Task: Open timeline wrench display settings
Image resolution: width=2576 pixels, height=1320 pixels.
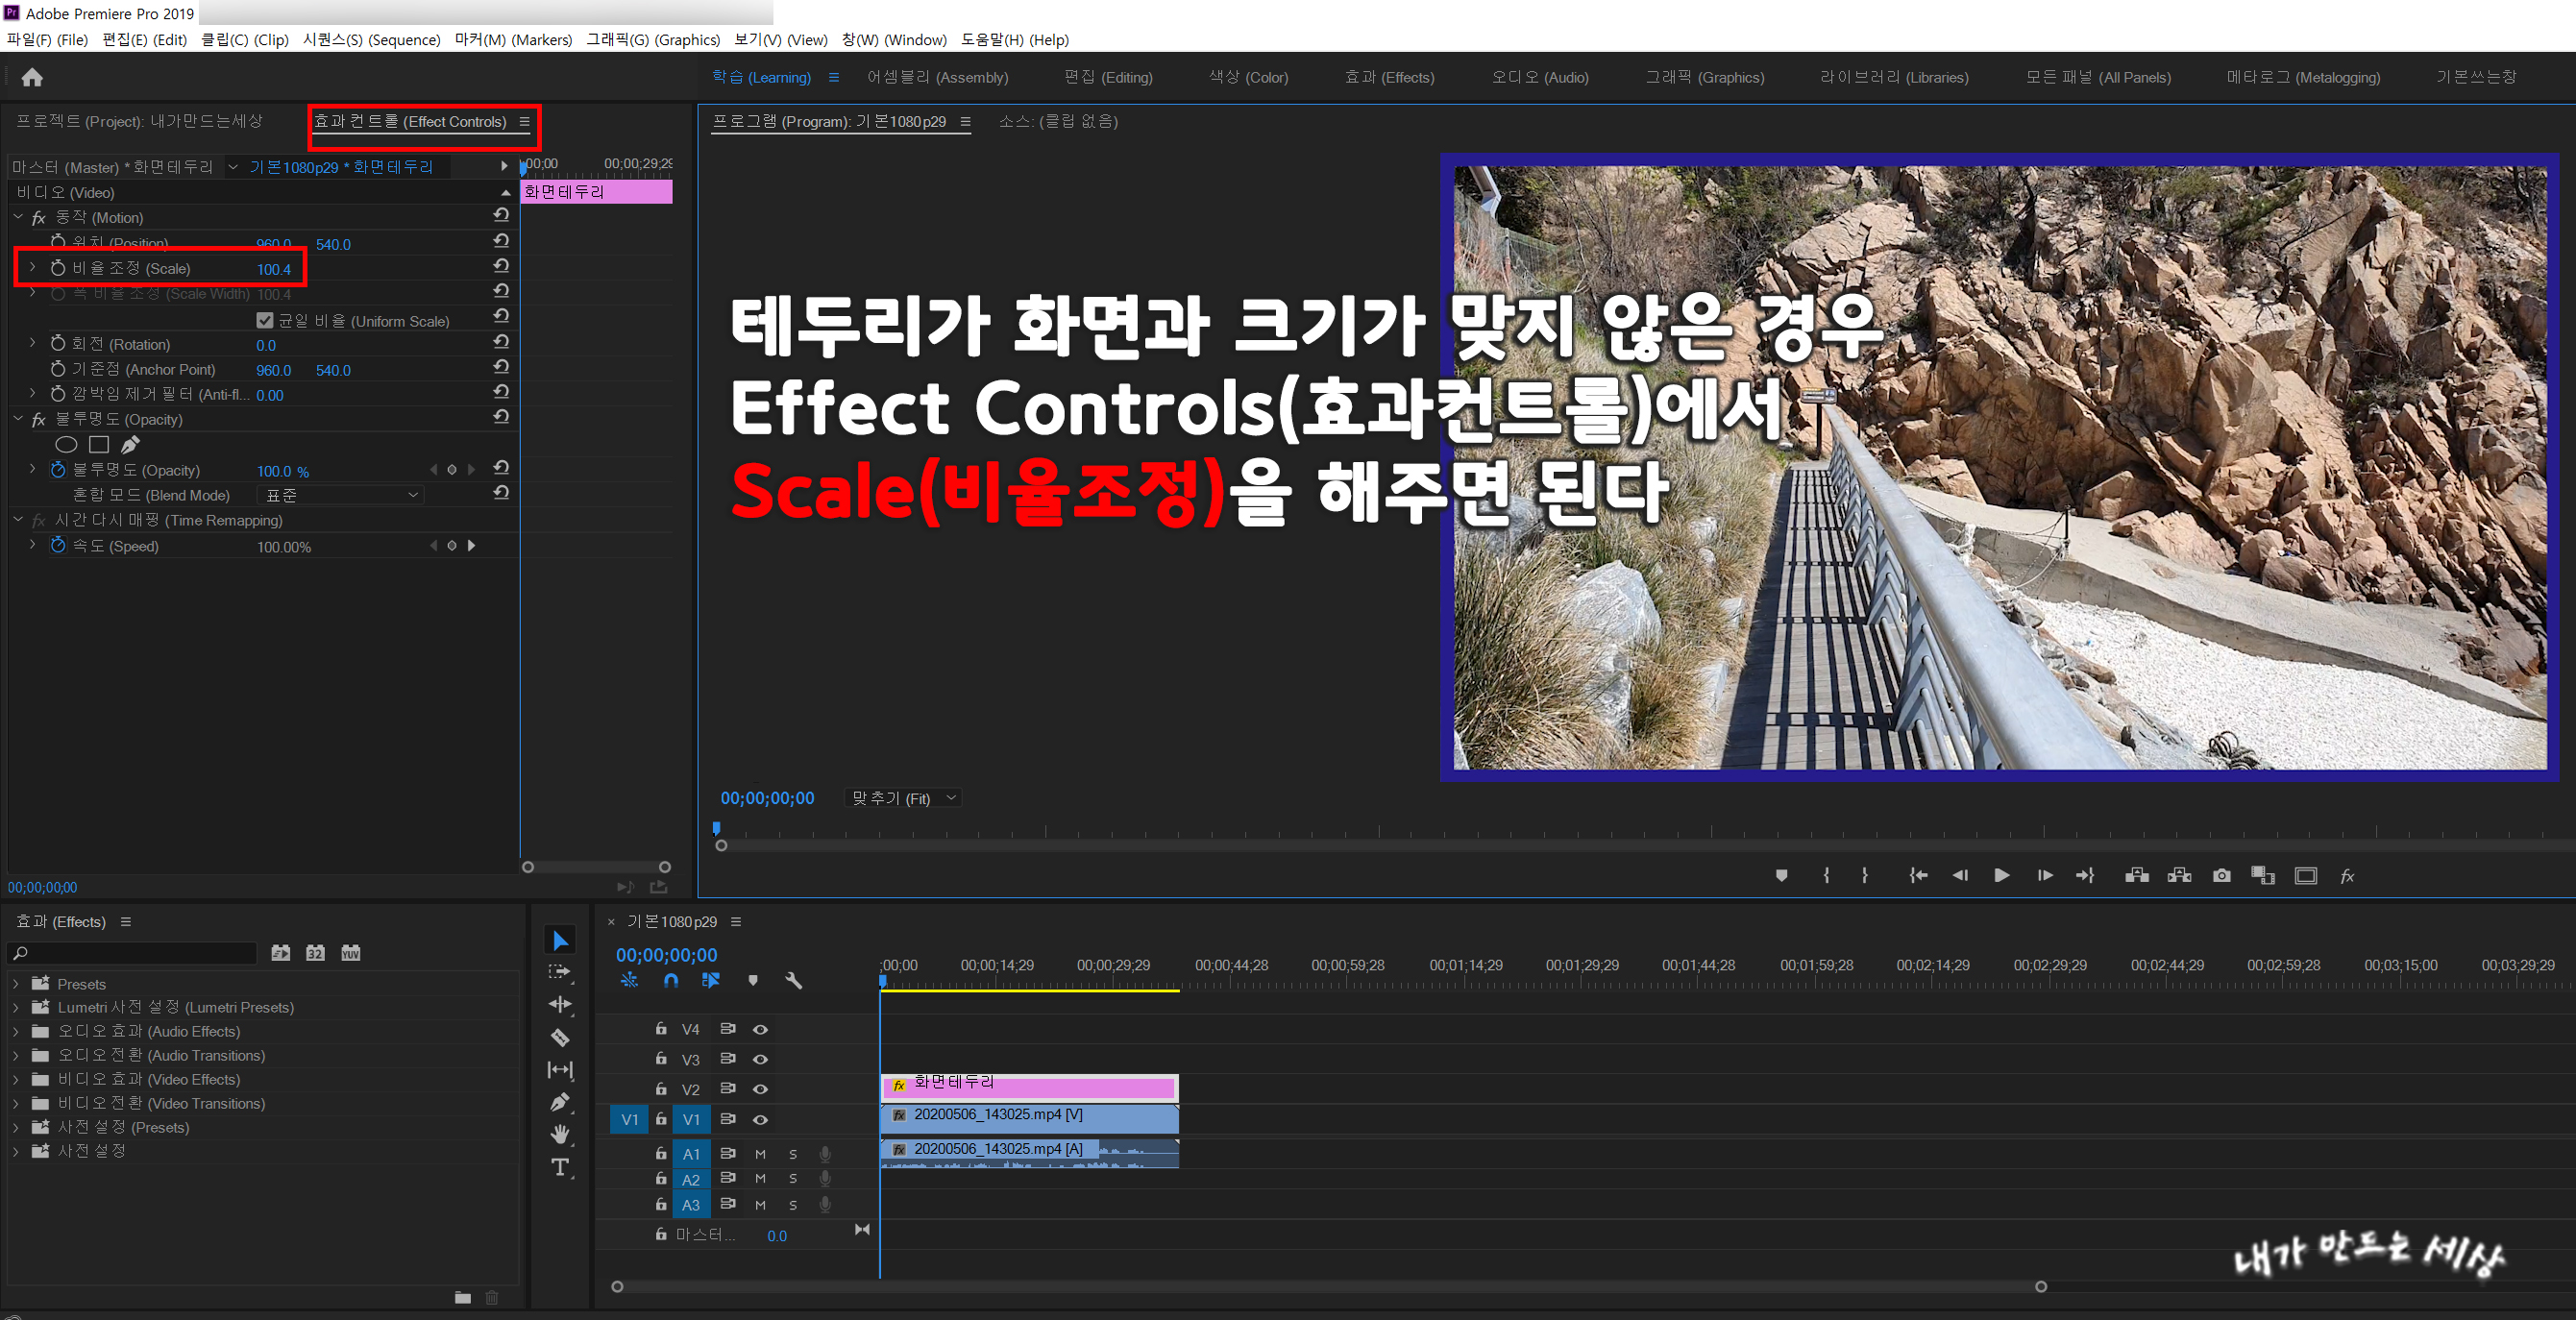Action: click(x=794, y=981)
